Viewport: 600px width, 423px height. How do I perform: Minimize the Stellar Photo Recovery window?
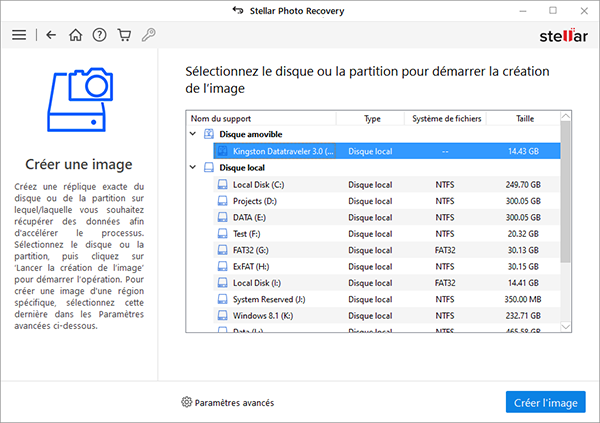click(523, 11)
